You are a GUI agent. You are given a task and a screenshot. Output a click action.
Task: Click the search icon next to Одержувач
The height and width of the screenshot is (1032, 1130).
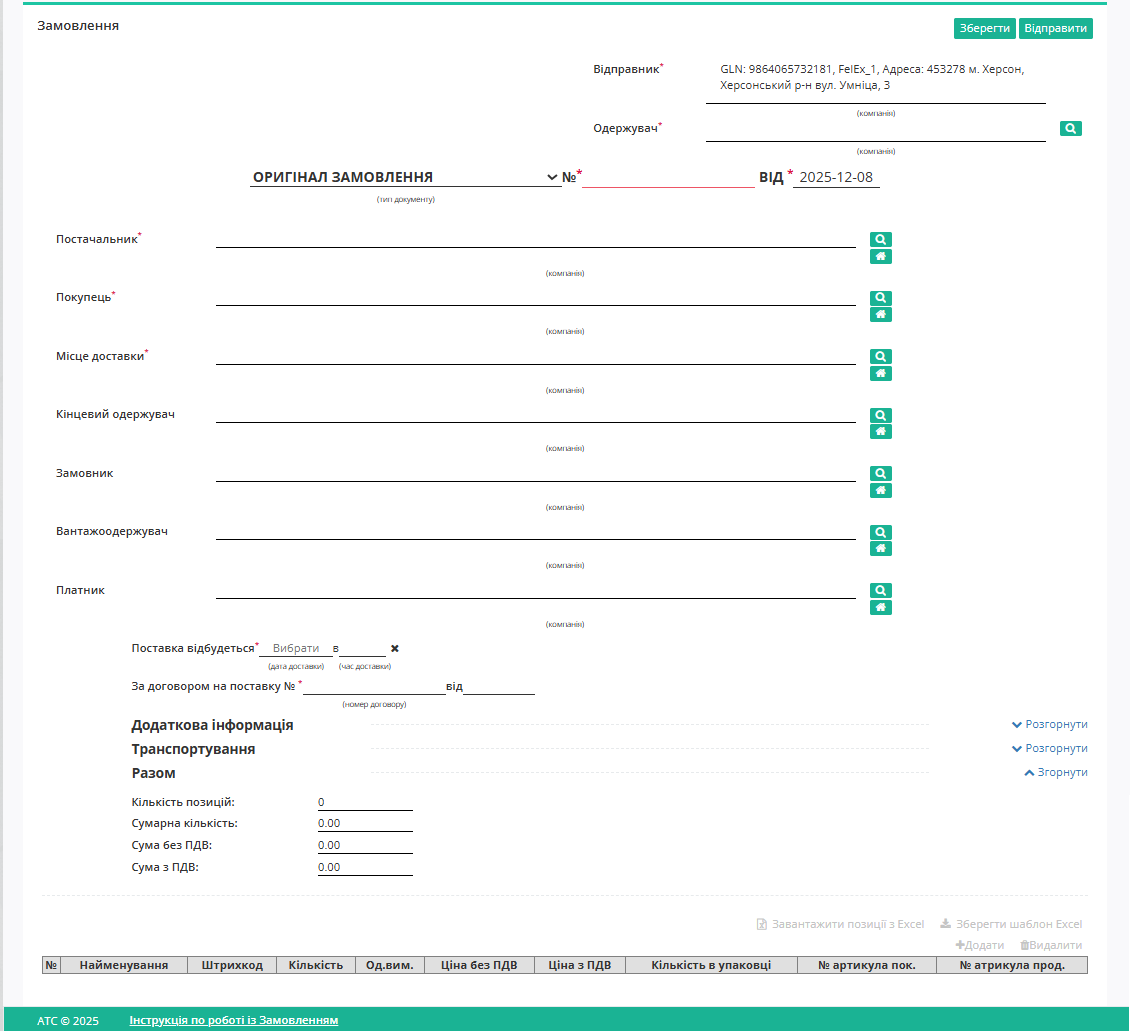(x=1070, y=129)
